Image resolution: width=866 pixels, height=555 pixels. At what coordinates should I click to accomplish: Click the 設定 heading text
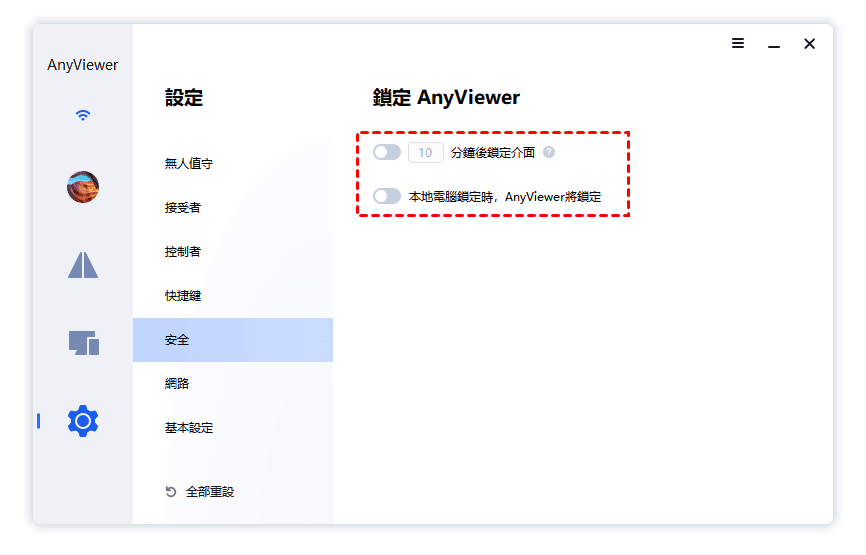184,98
